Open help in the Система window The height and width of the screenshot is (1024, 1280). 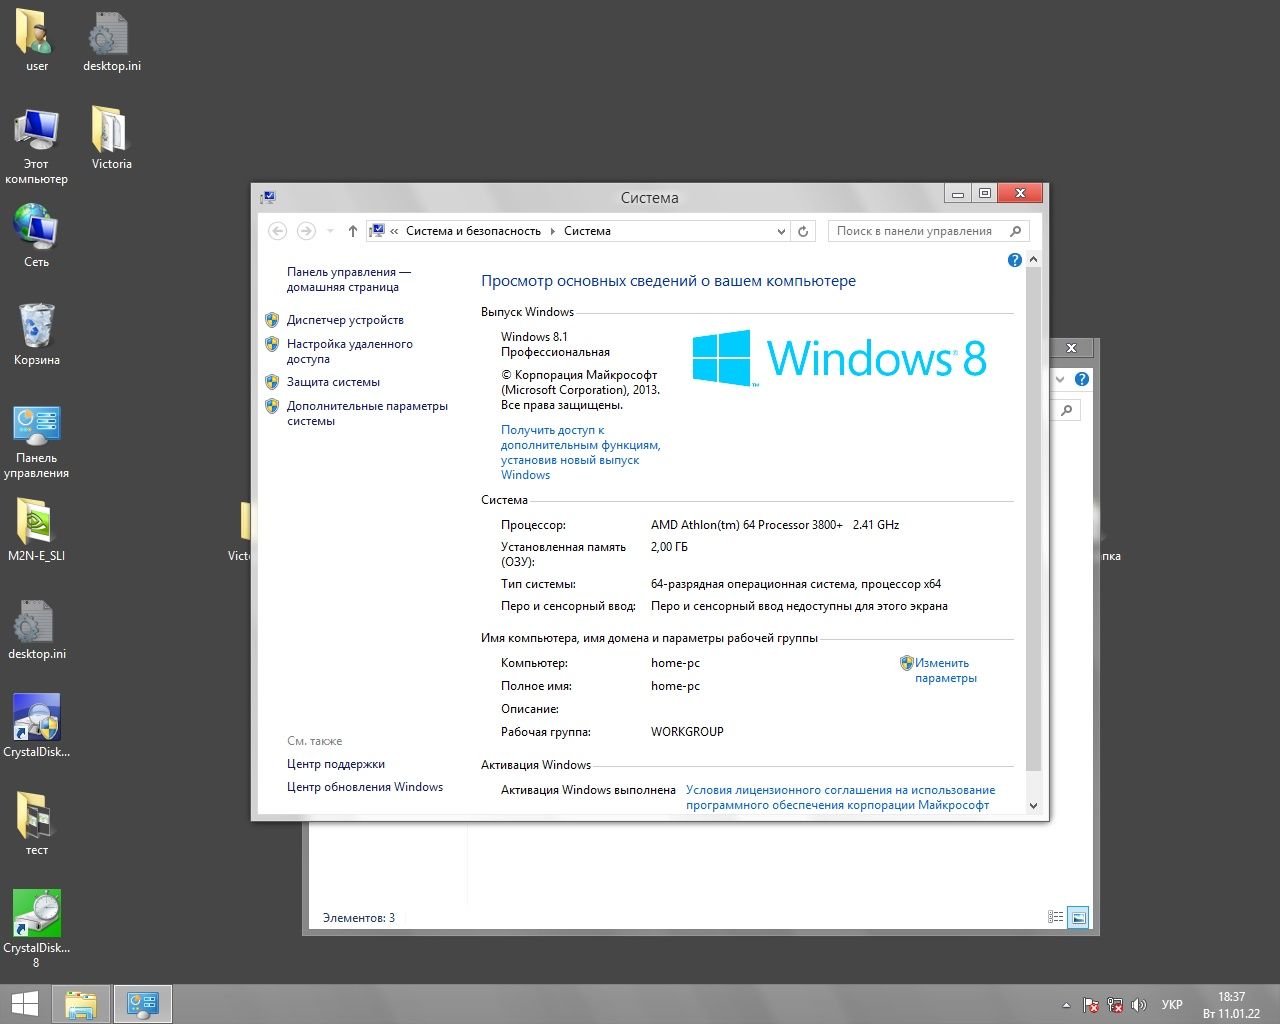click(x=1015, y=260)
